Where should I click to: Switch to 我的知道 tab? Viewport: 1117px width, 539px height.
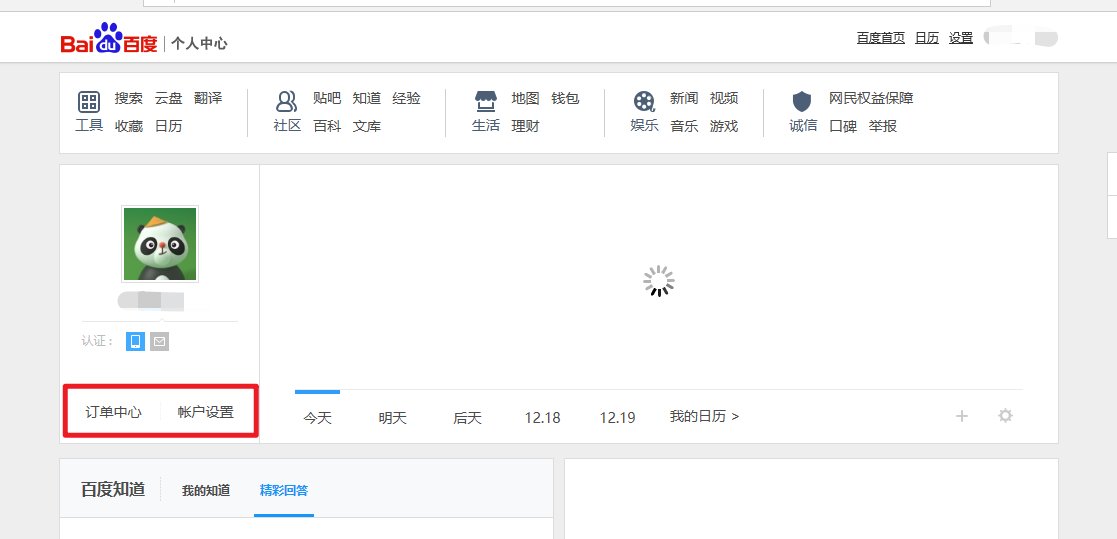pyautogui.click(x=206, y=491)
